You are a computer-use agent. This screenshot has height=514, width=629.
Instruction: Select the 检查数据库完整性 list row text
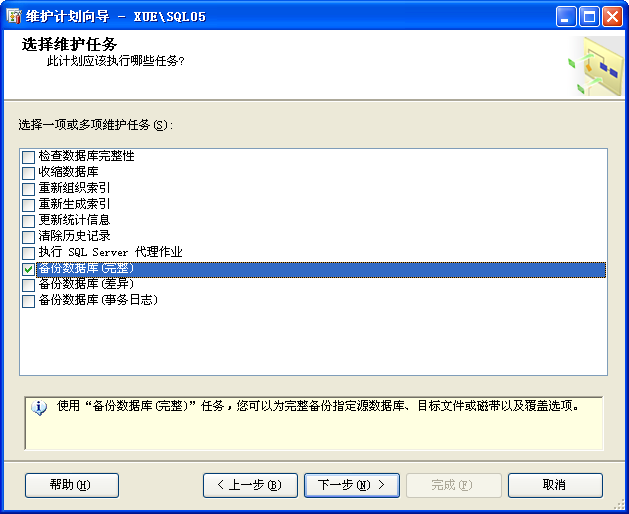tap(86, 156)
